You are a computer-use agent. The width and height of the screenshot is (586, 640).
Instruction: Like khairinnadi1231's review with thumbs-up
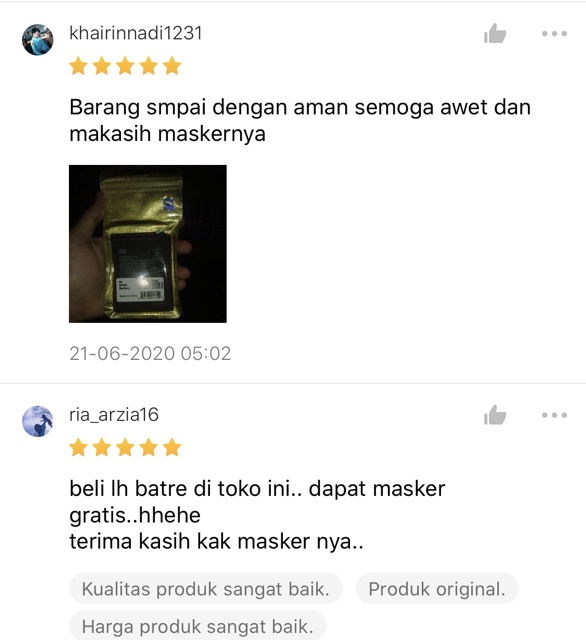pyautogui.click(x=495, y=33)
